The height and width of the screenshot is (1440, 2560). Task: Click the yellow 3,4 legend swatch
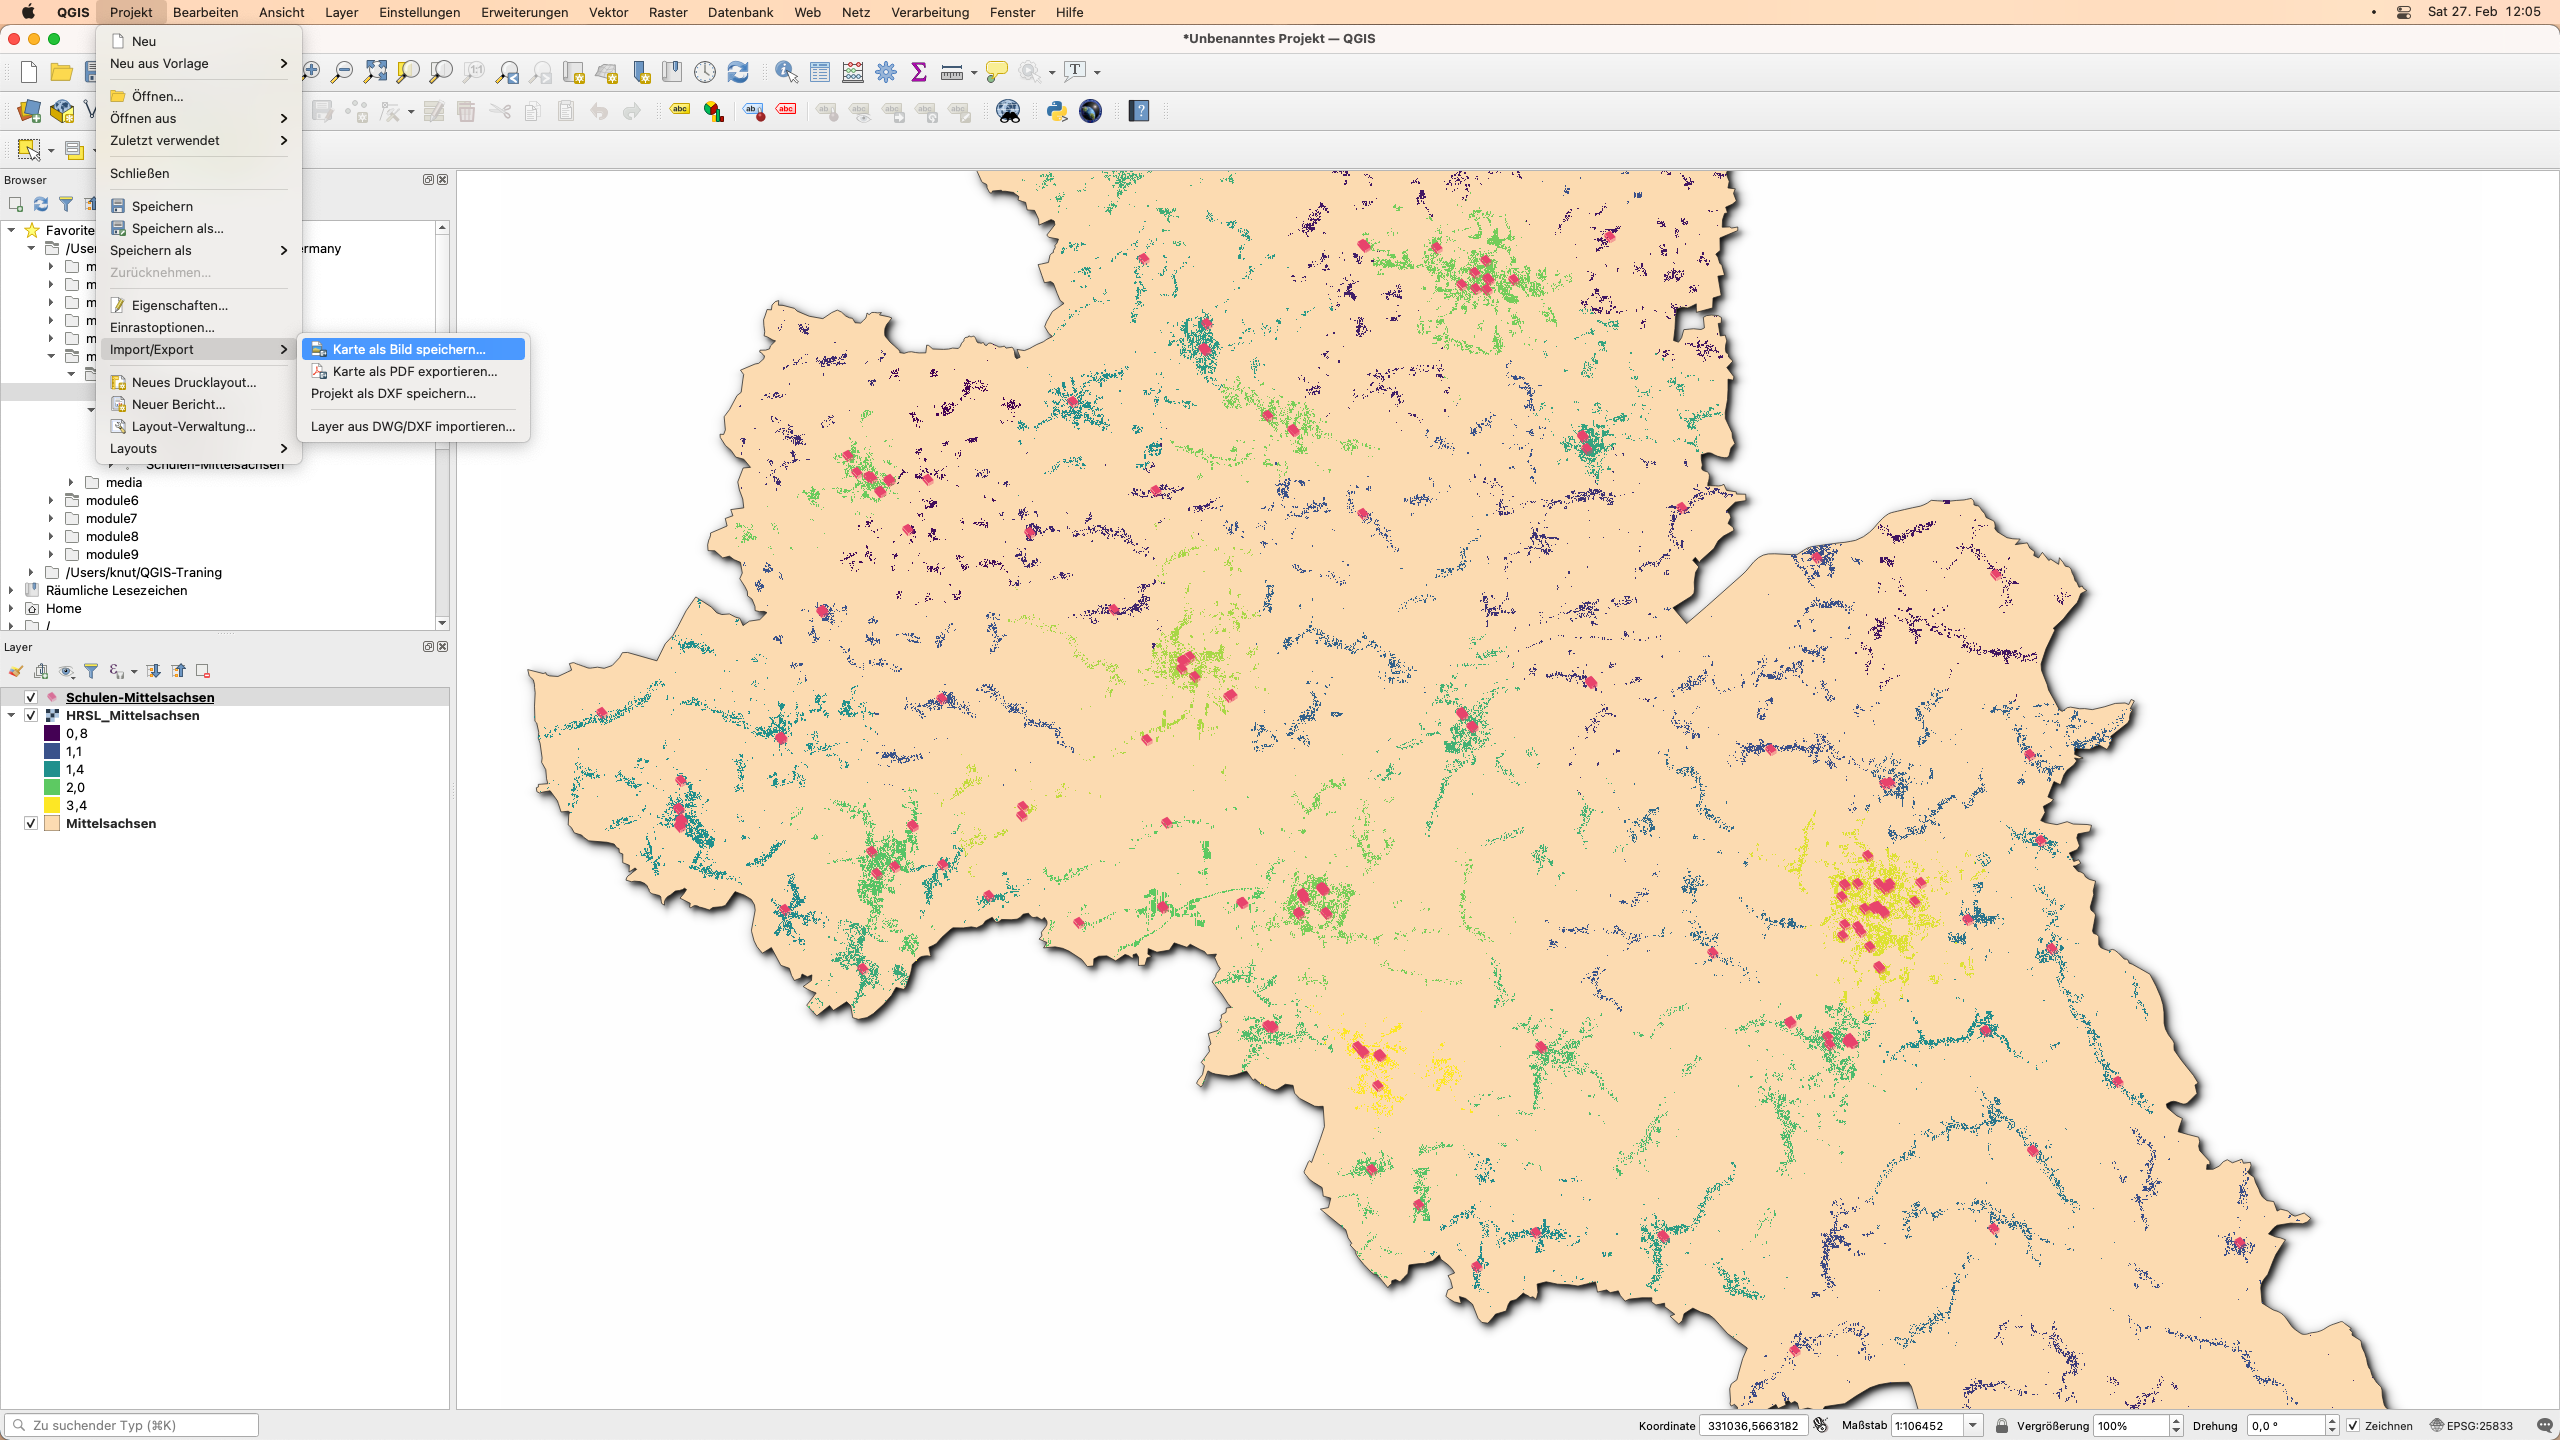coord(52,805)
